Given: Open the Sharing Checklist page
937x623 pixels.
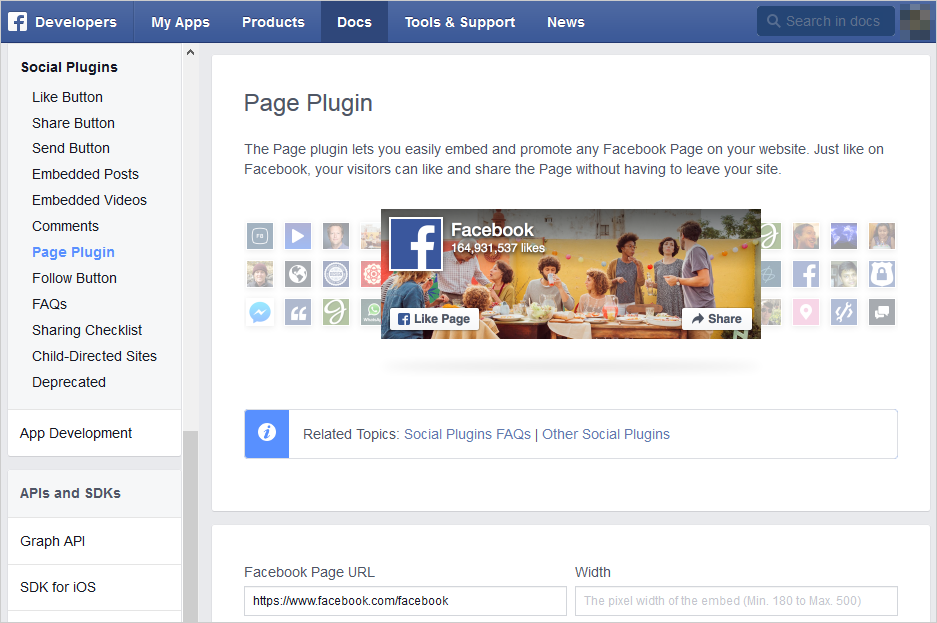Looking at the screenshot, I should click(87, 330).
